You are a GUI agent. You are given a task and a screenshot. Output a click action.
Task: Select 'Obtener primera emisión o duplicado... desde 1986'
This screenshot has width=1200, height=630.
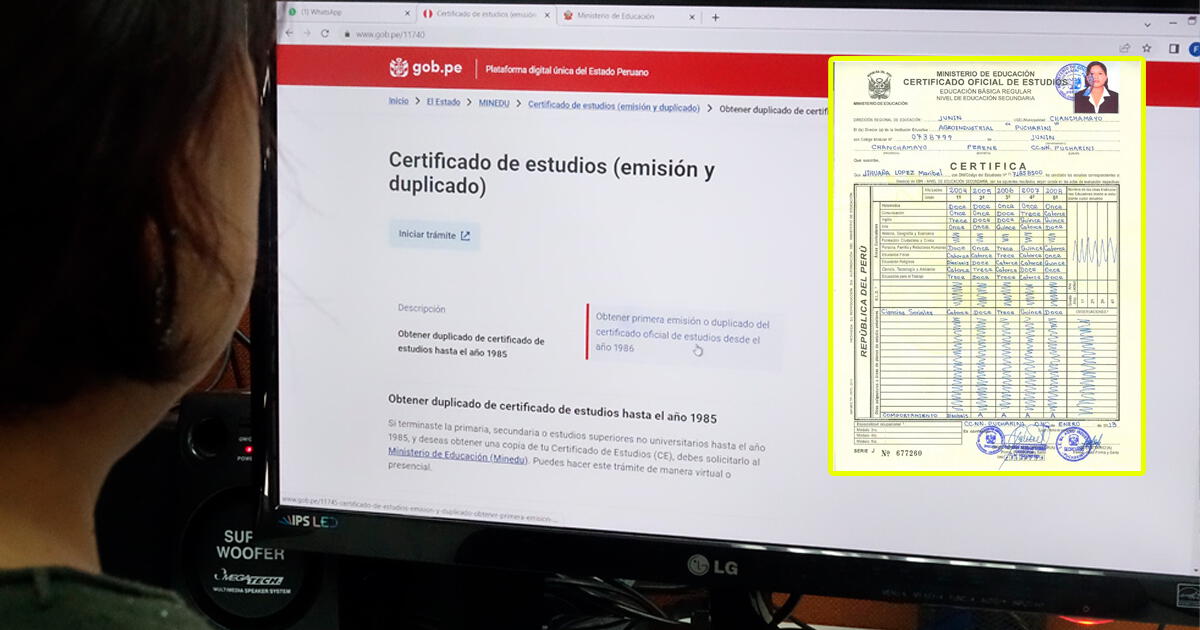click(683, 335)
